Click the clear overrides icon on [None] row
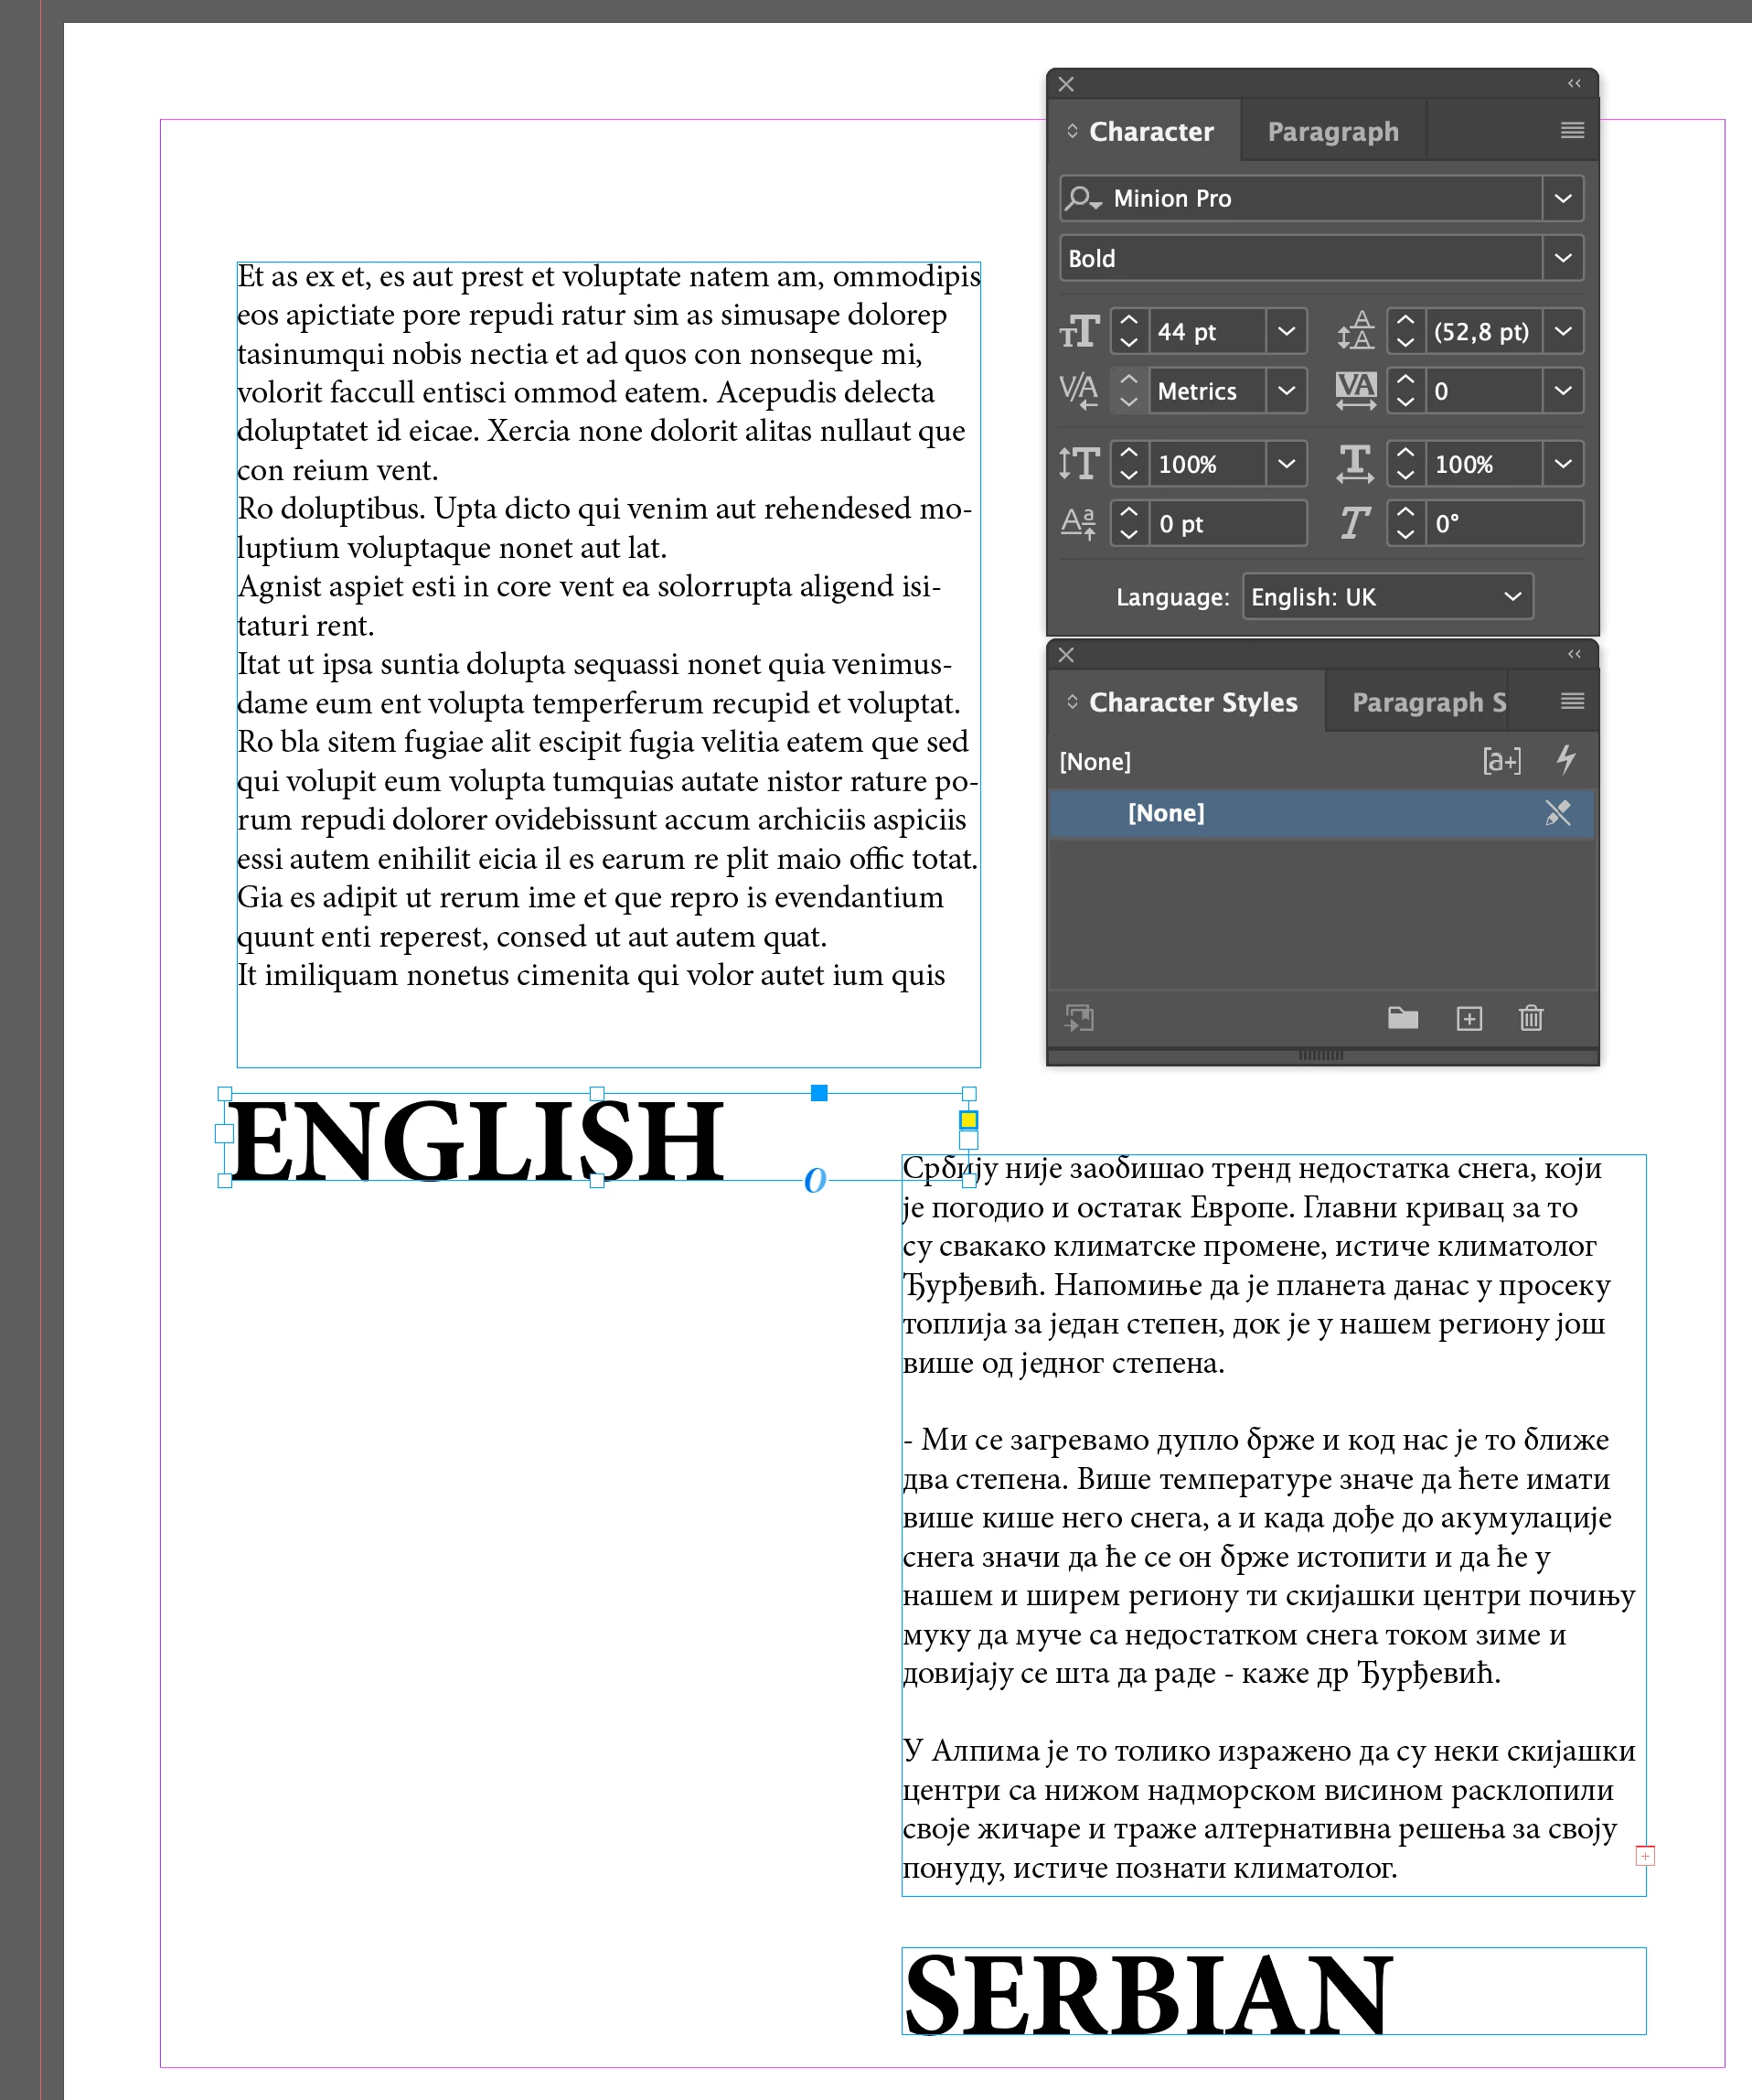 tap(1557, 813)
